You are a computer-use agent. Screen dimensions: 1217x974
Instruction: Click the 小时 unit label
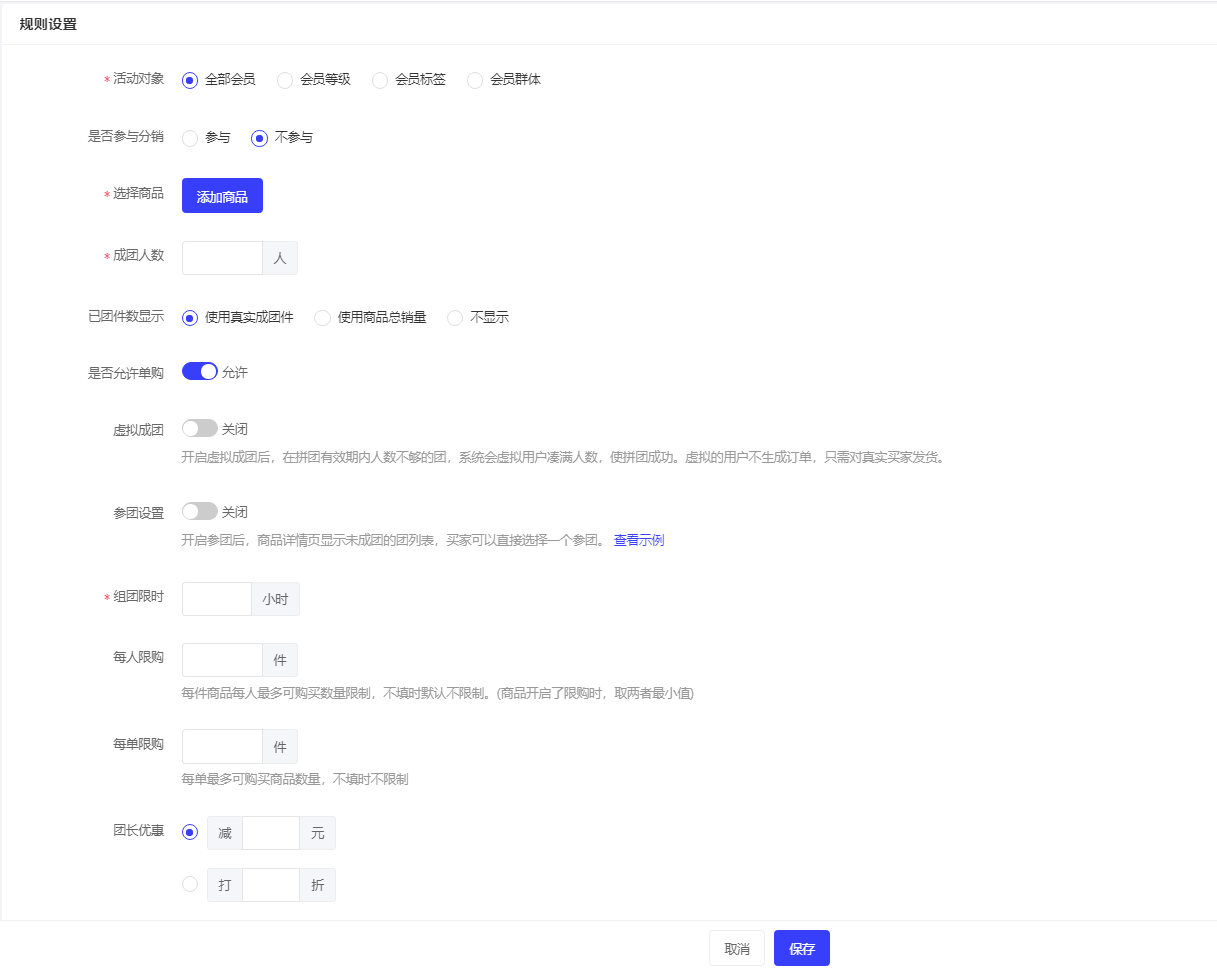click(275, 599)
